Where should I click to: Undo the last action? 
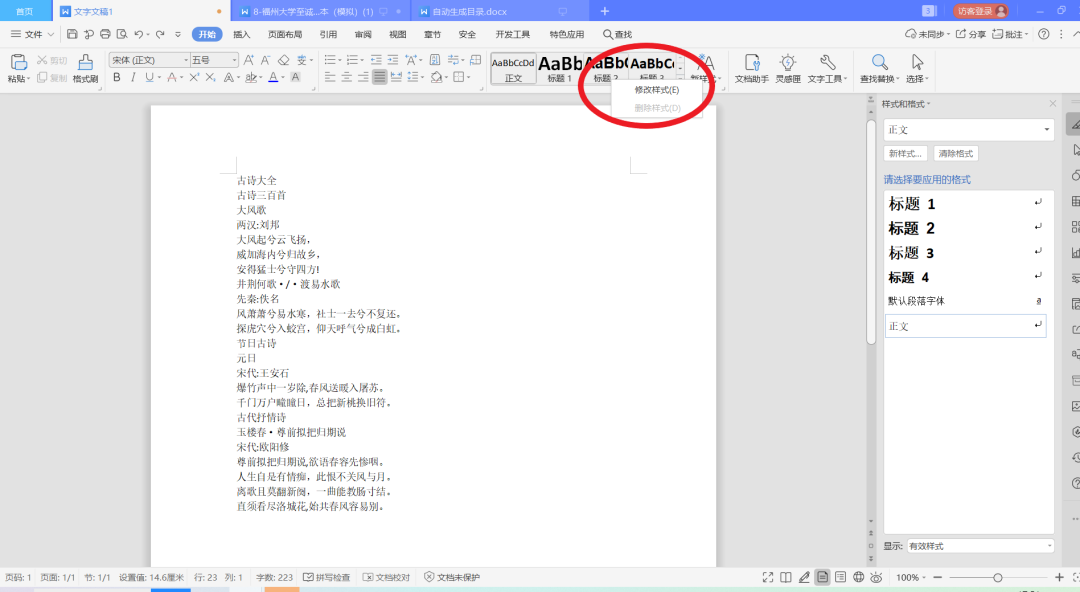click(x=138, y=34)
